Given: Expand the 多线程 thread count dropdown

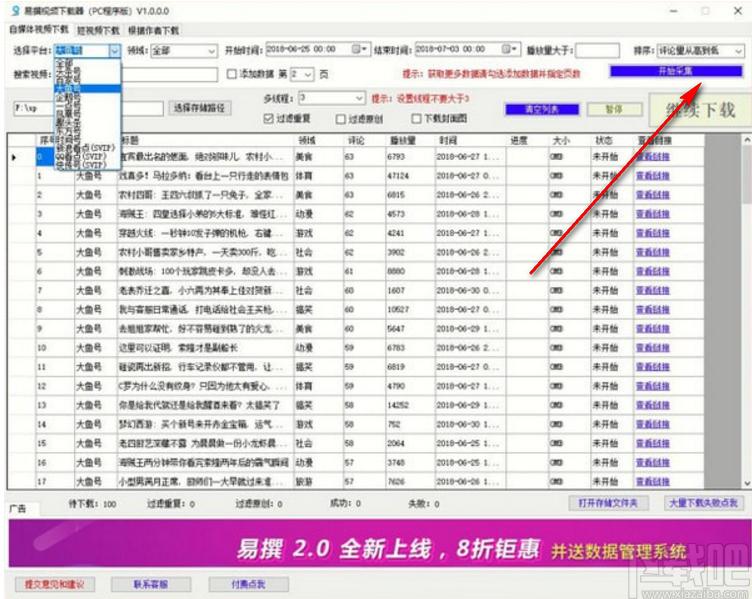Looking at the screenshot, I should coord(360,98).
